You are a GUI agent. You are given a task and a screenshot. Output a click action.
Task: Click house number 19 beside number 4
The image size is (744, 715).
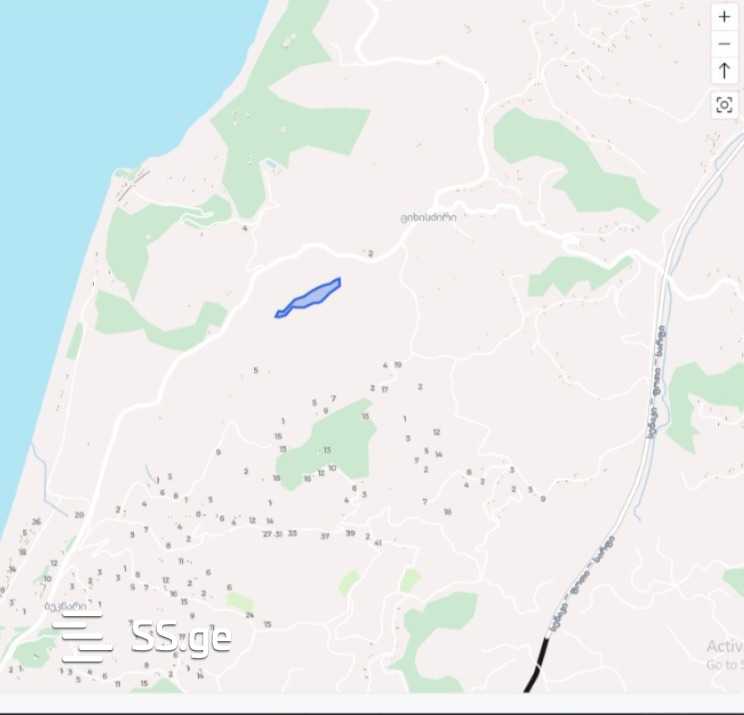point(398,364)
